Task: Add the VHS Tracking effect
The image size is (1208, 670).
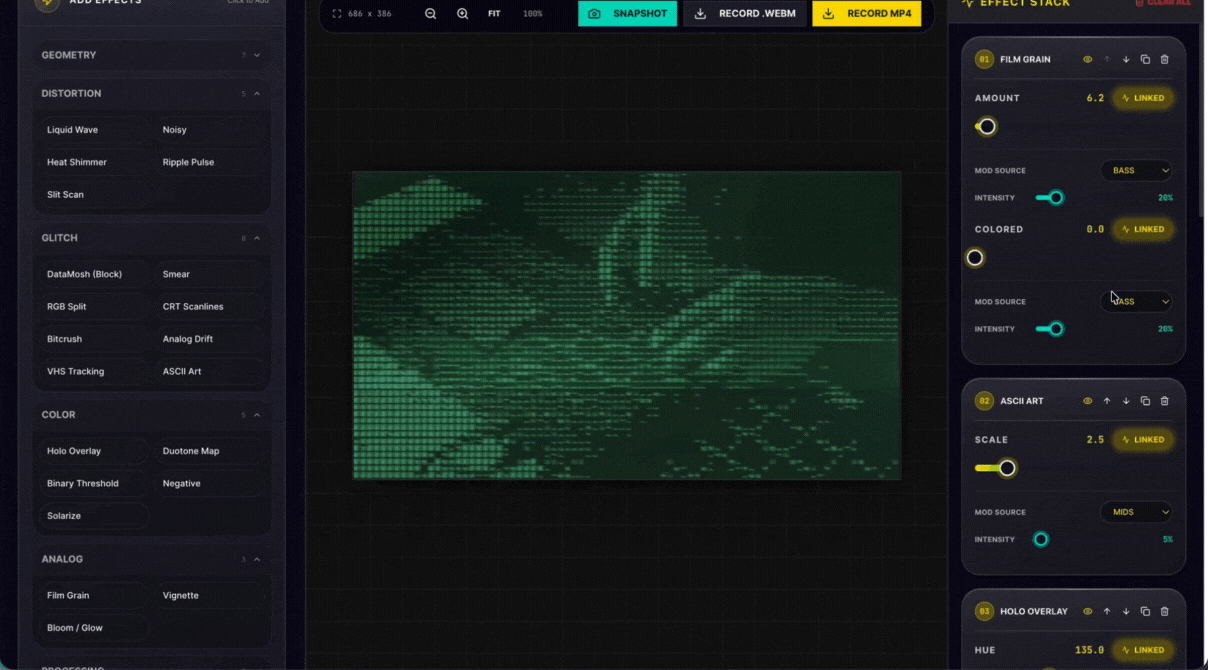Action: click(93, 371)
